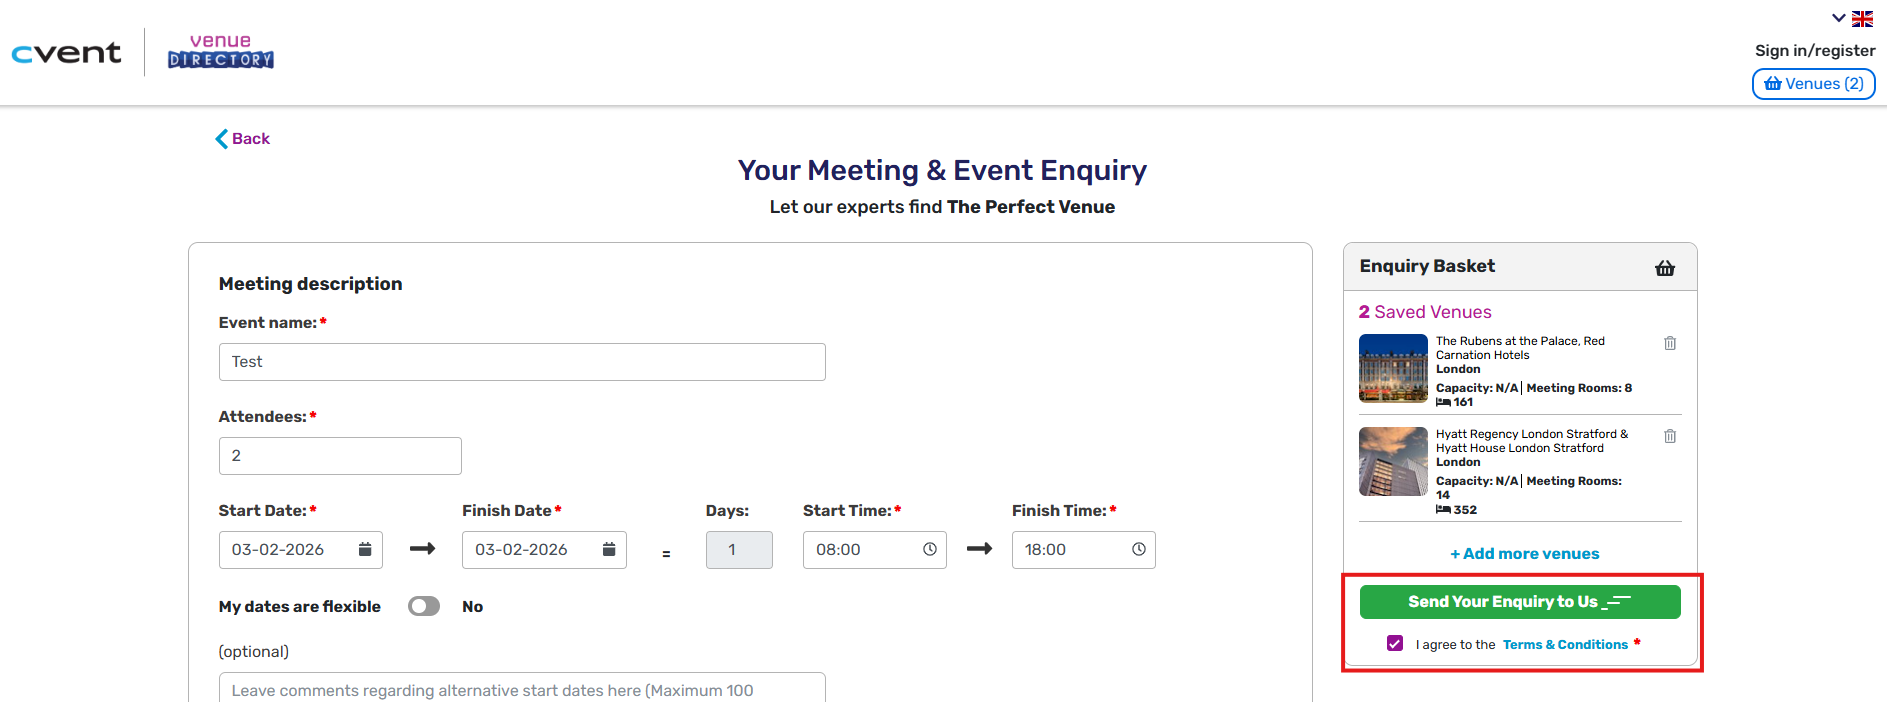Remove Hyatt Regency London Stratford from basket
Image resolution: width=1887 pixels, height=702 pixels.
pyautogui.click(x=1670, y=436)
